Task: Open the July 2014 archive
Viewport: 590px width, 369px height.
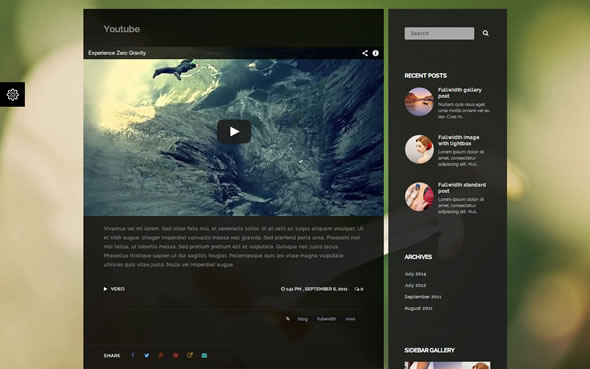Action: 415,274
